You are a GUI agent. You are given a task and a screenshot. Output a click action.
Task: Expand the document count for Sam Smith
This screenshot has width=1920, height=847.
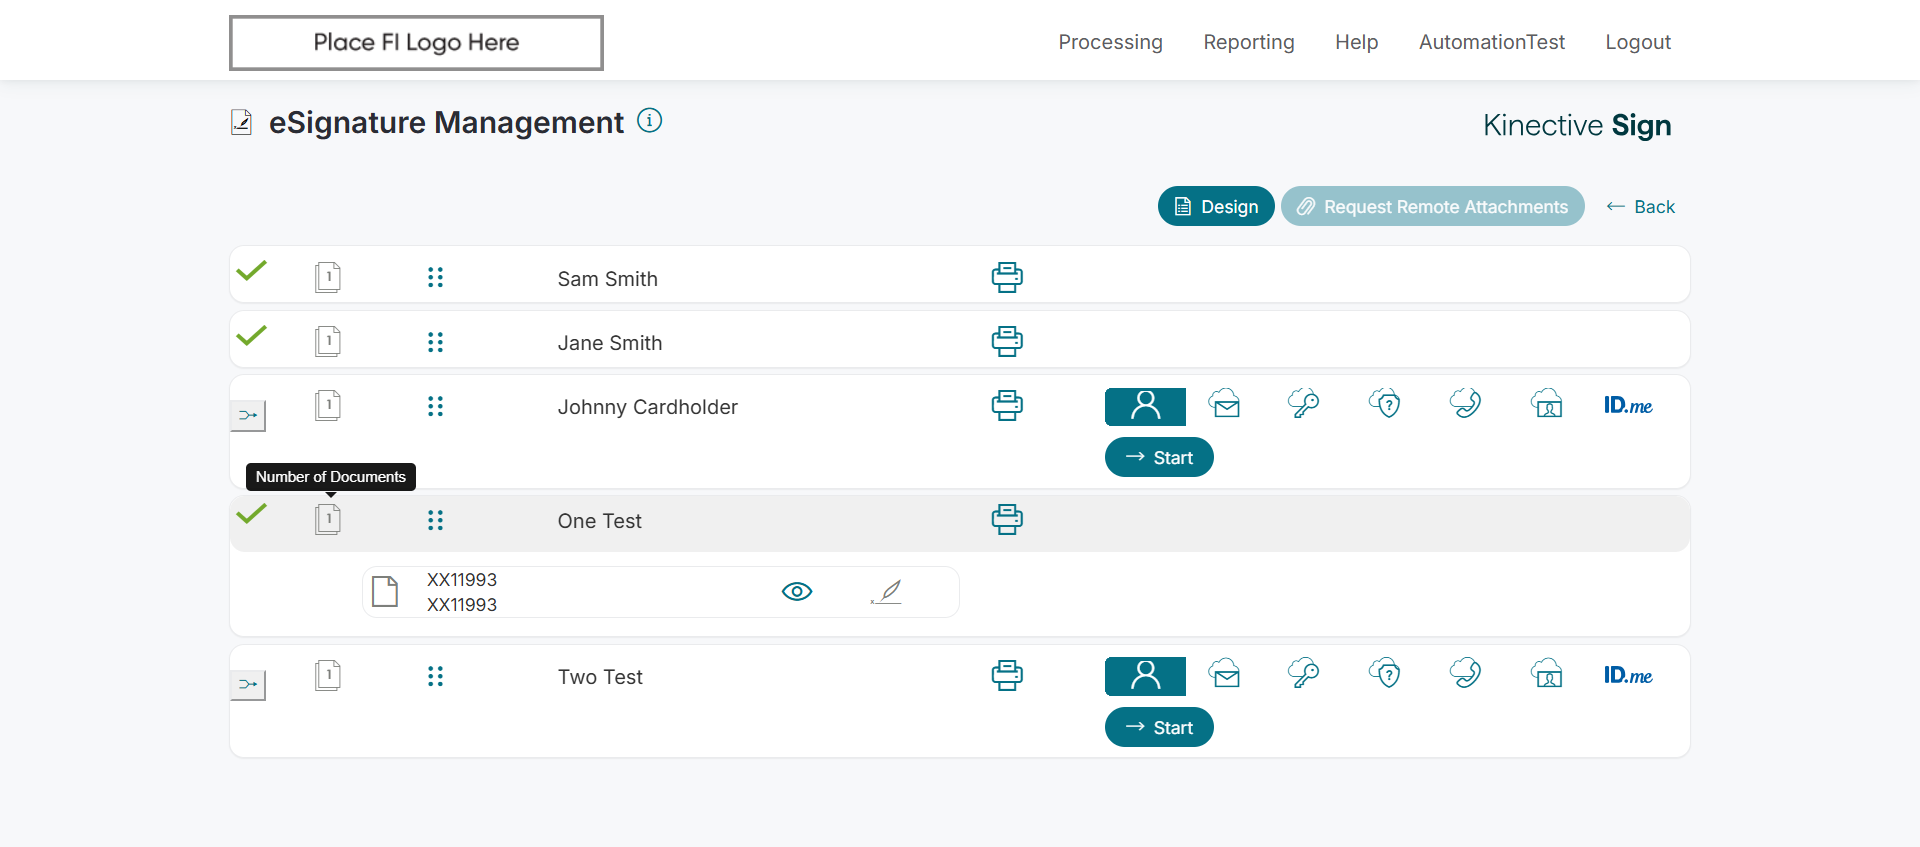[328, 277]
